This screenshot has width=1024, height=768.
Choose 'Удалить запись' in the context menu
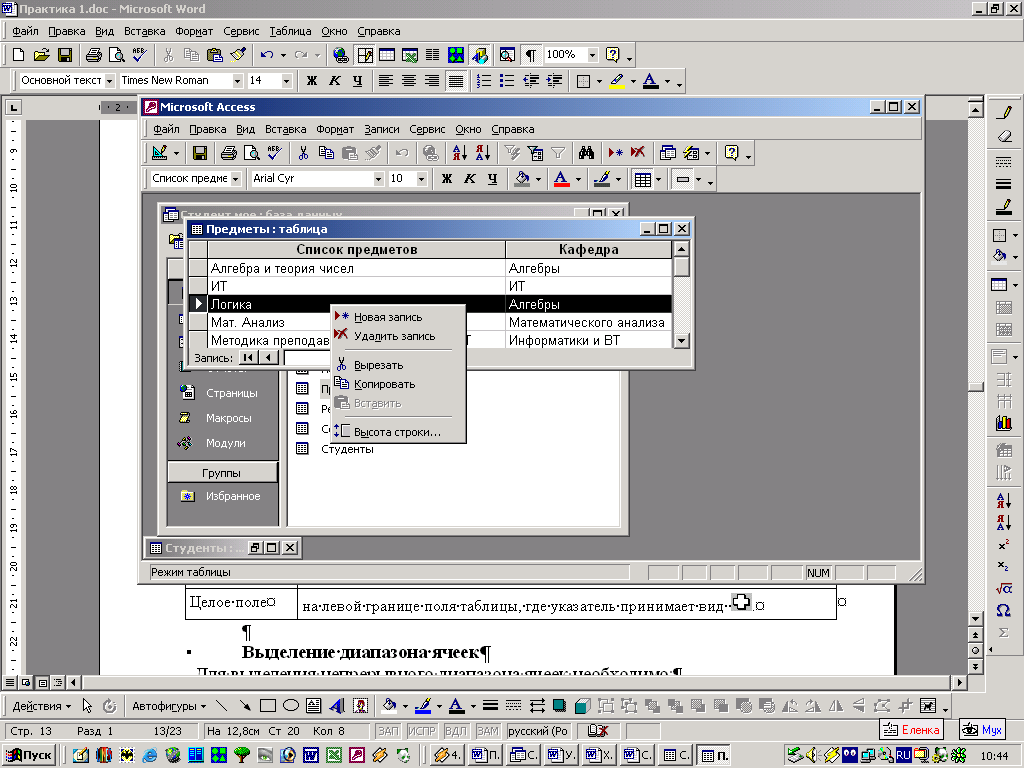[399, 336]
